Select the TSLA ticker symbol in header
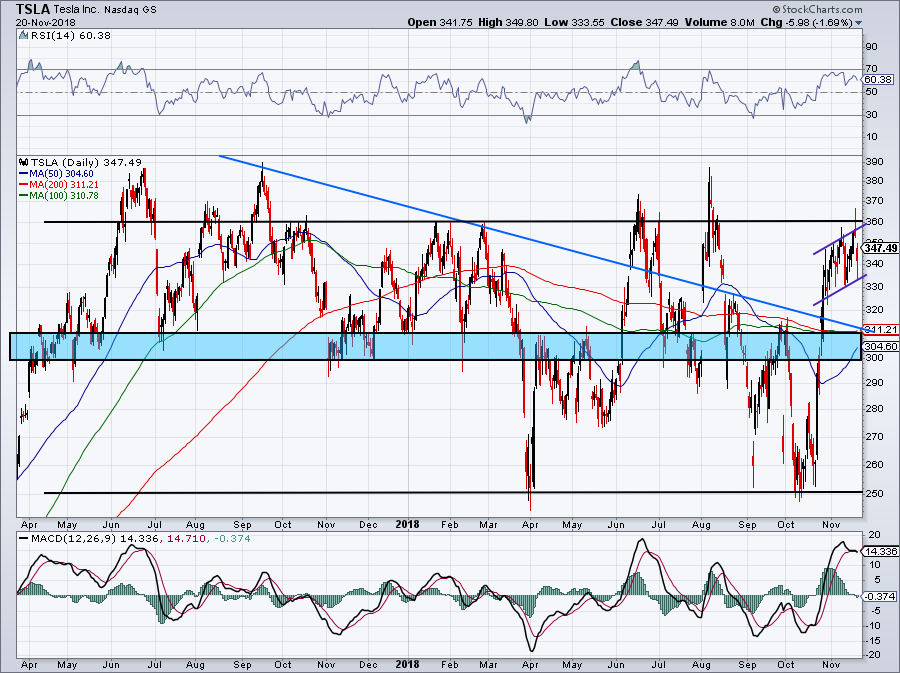The image size is (900, 673). tap(33, 9)
